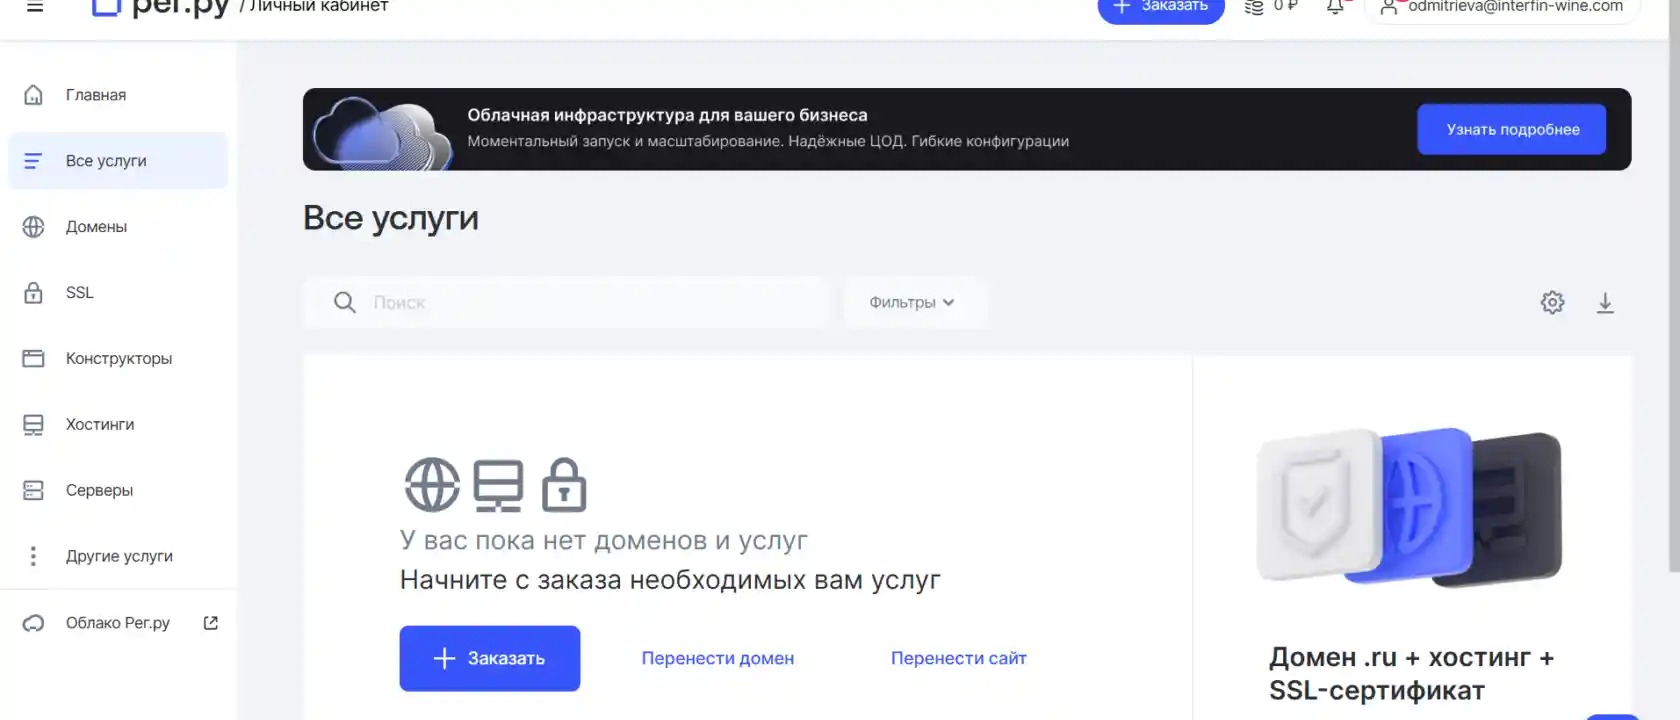Click the promo bundle illustration
This screenshot has height=720, width=1680.
point(1409,507)
